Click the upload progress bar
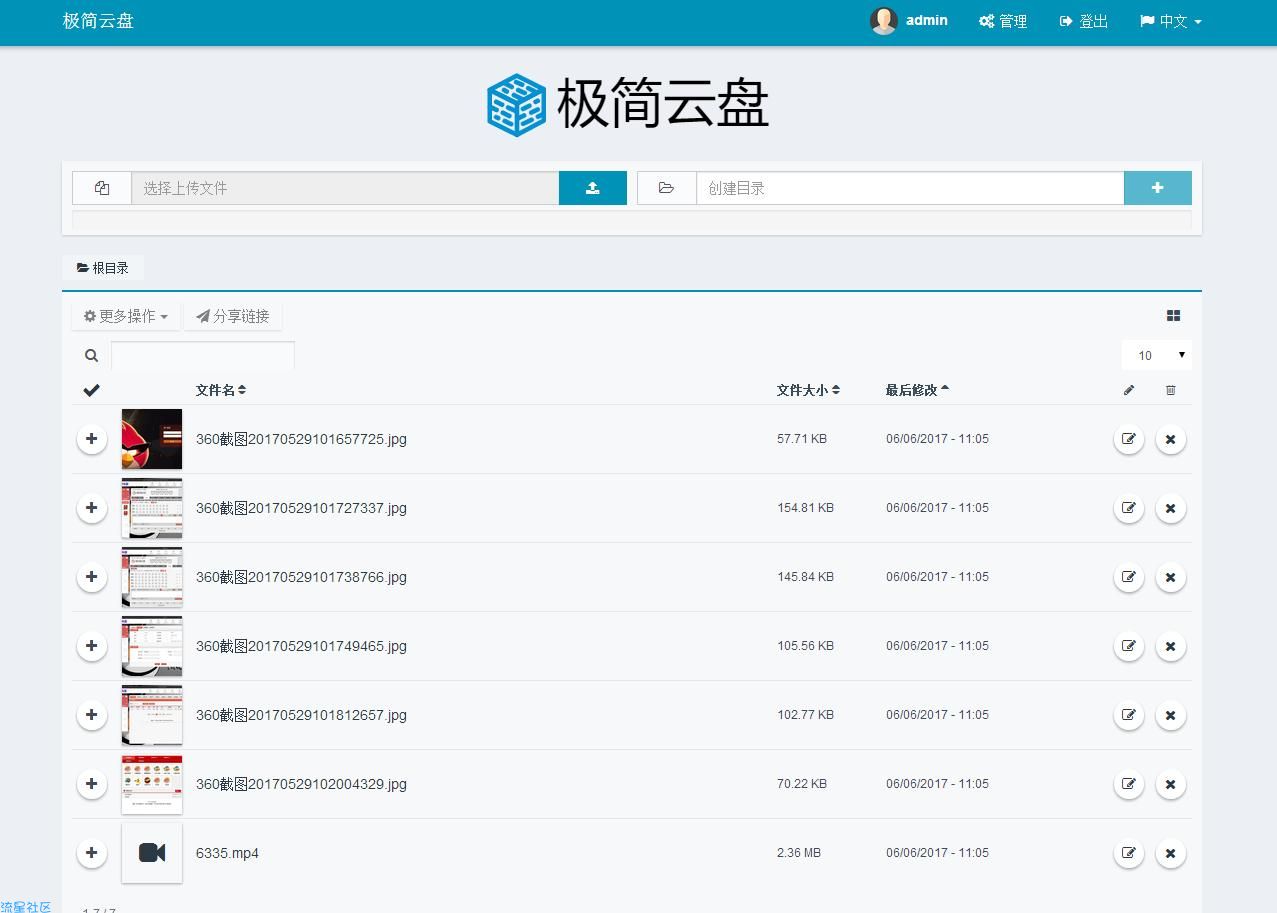Image resolution: width=1277 pixels, height=913 pixels. coord(632,220)
